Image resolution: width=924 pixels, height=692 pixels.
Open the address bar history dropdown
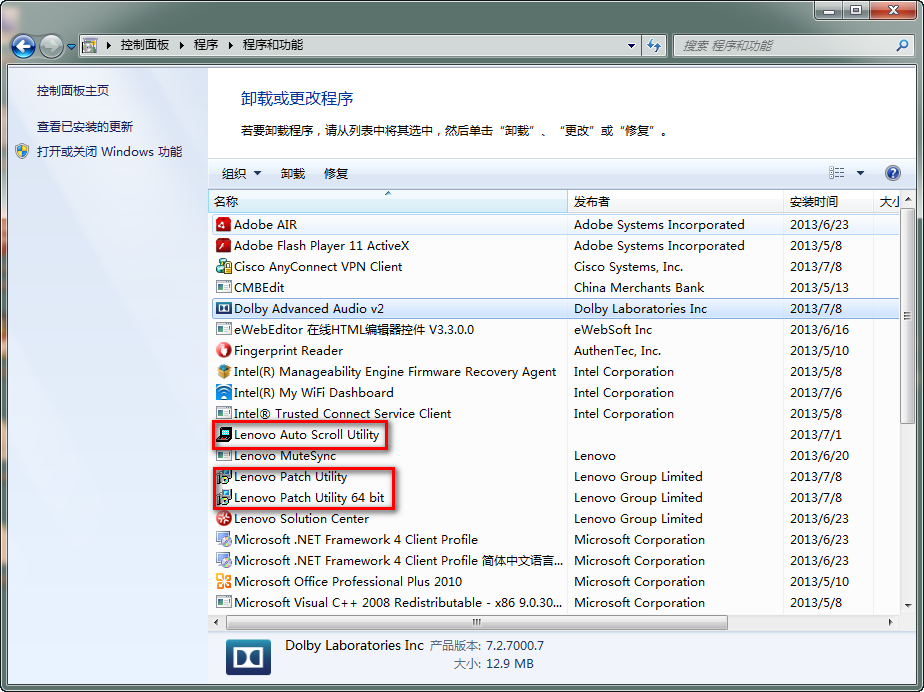coord(631,45)
